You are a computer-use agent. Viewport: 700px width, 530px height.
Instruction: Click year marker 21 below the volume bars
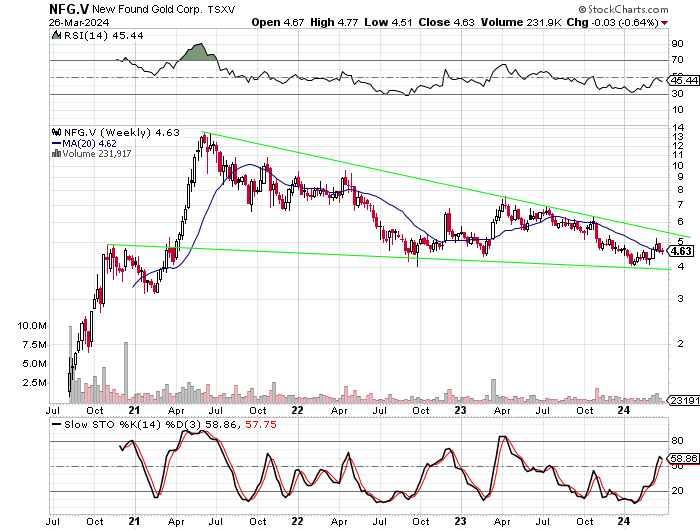(134, 410)
